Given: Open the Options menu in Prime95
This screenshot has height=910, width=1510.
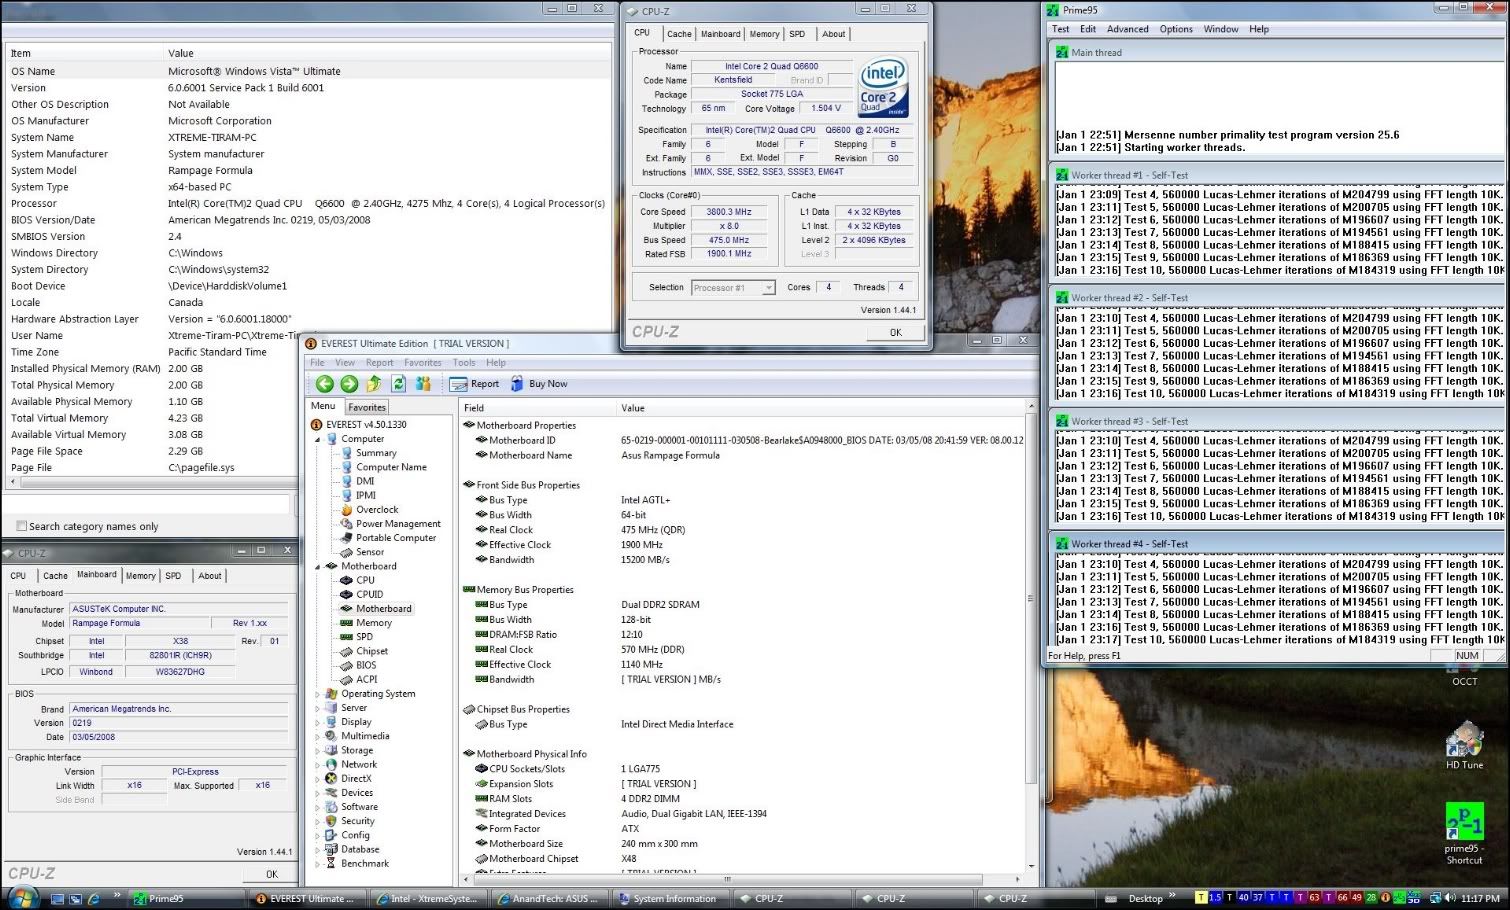Looking at the screenshot, I should 1176,29.
